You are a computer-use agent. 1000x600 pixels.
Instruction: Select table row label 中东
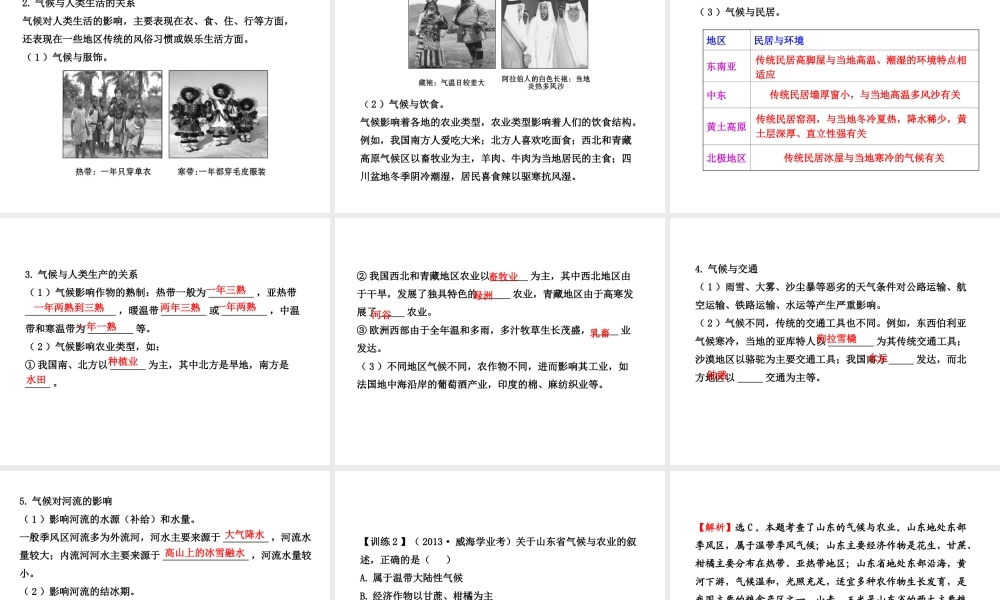(x=726, y=95)
